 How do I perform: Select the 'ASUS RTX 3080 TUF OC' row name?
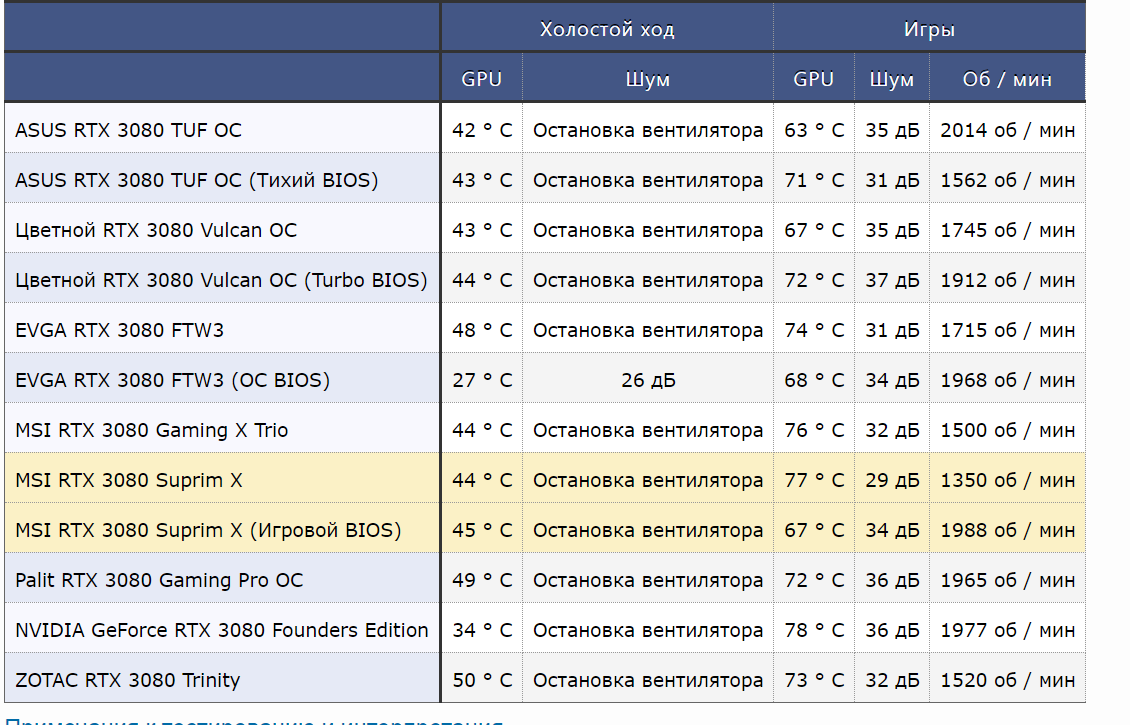[128, 130]
